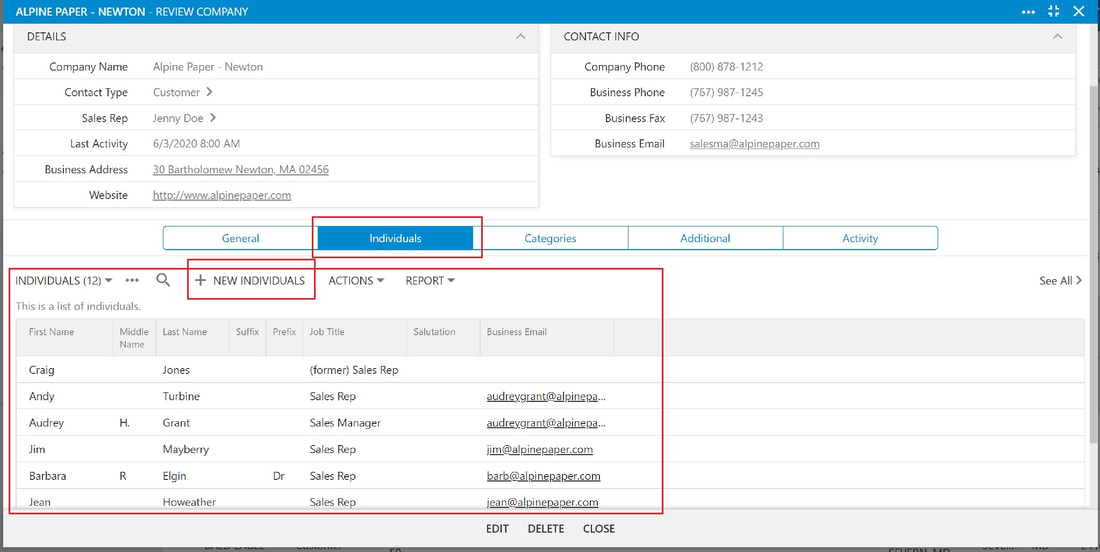
Task: Click the Suffix column header
Action: [x=248, y=332]
